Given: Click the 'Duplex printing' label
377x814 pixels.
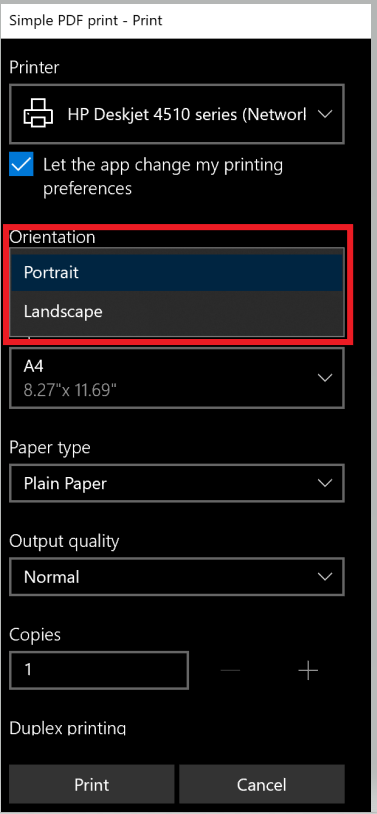Looking at the screenshot, I should 68,727.
